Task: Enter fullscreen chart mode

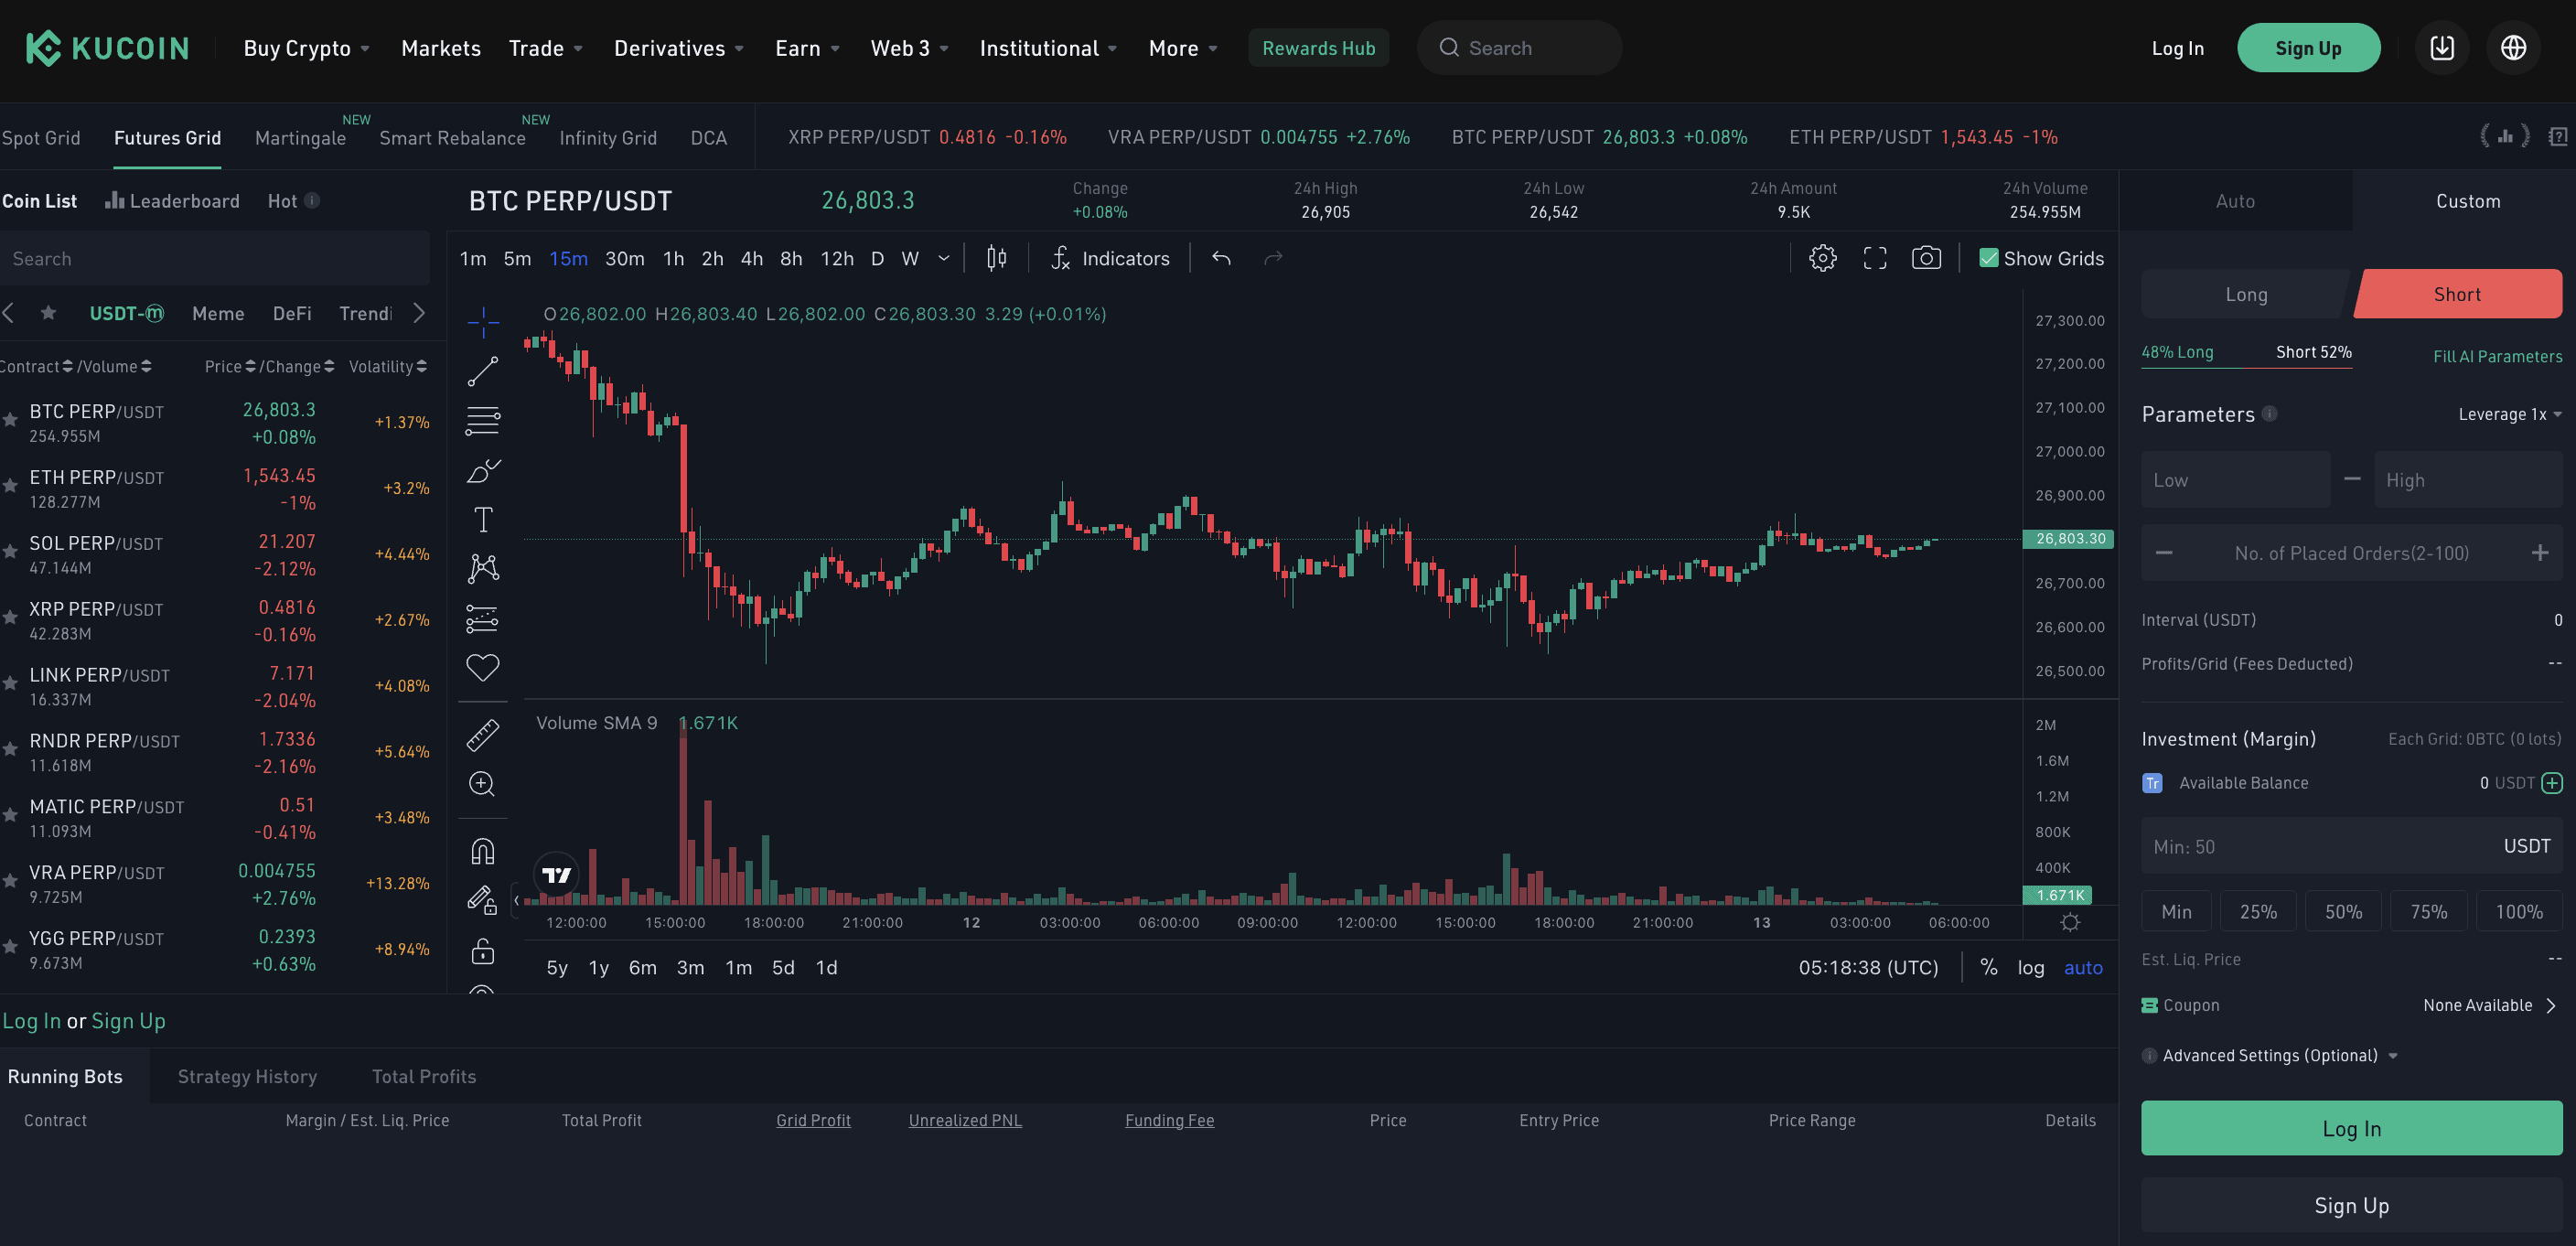Action: coord(1874,258)
